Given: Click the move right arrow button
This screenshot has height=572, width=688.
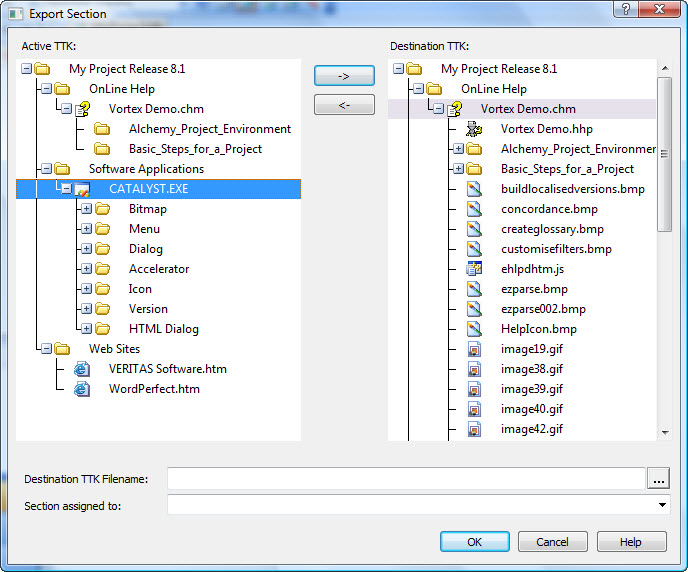Looking at the screenshot, I should coord(344,76).
